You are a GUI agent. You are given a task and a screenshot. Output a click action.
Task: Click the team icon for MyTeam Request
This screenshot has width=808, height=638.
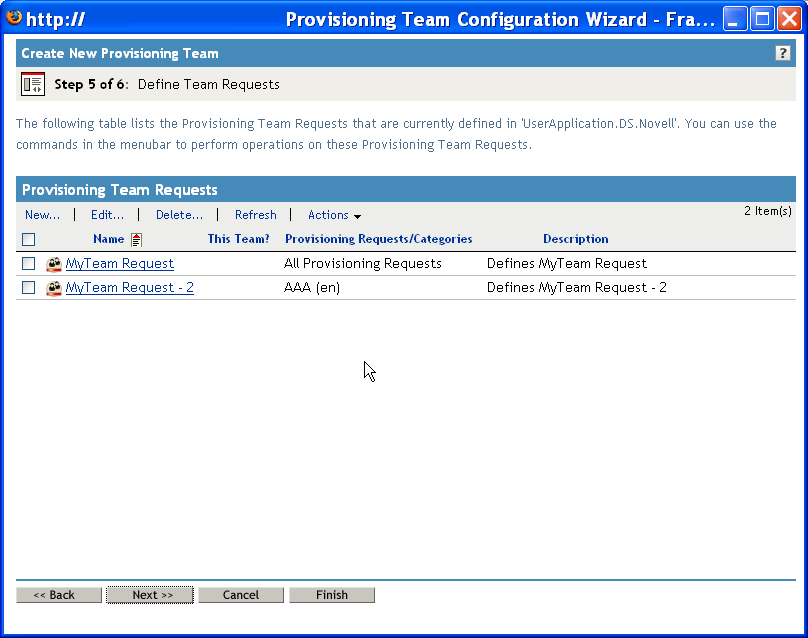[54, 264]
